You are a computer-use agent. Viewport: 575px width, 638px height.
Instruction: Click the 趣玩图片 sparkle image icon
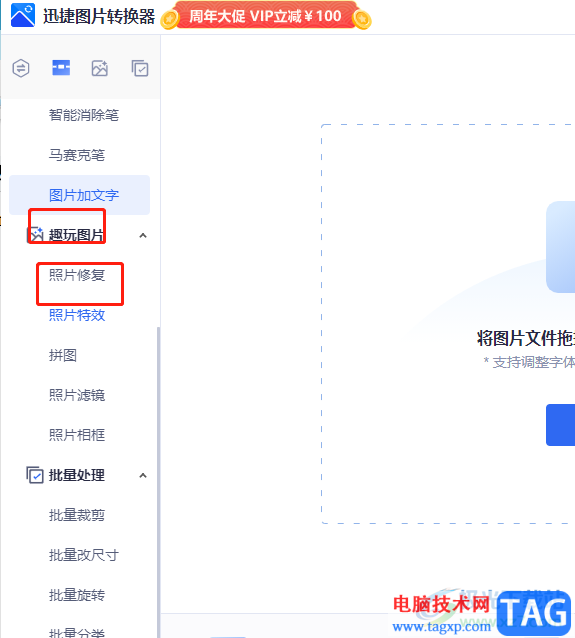pos(35,235)
